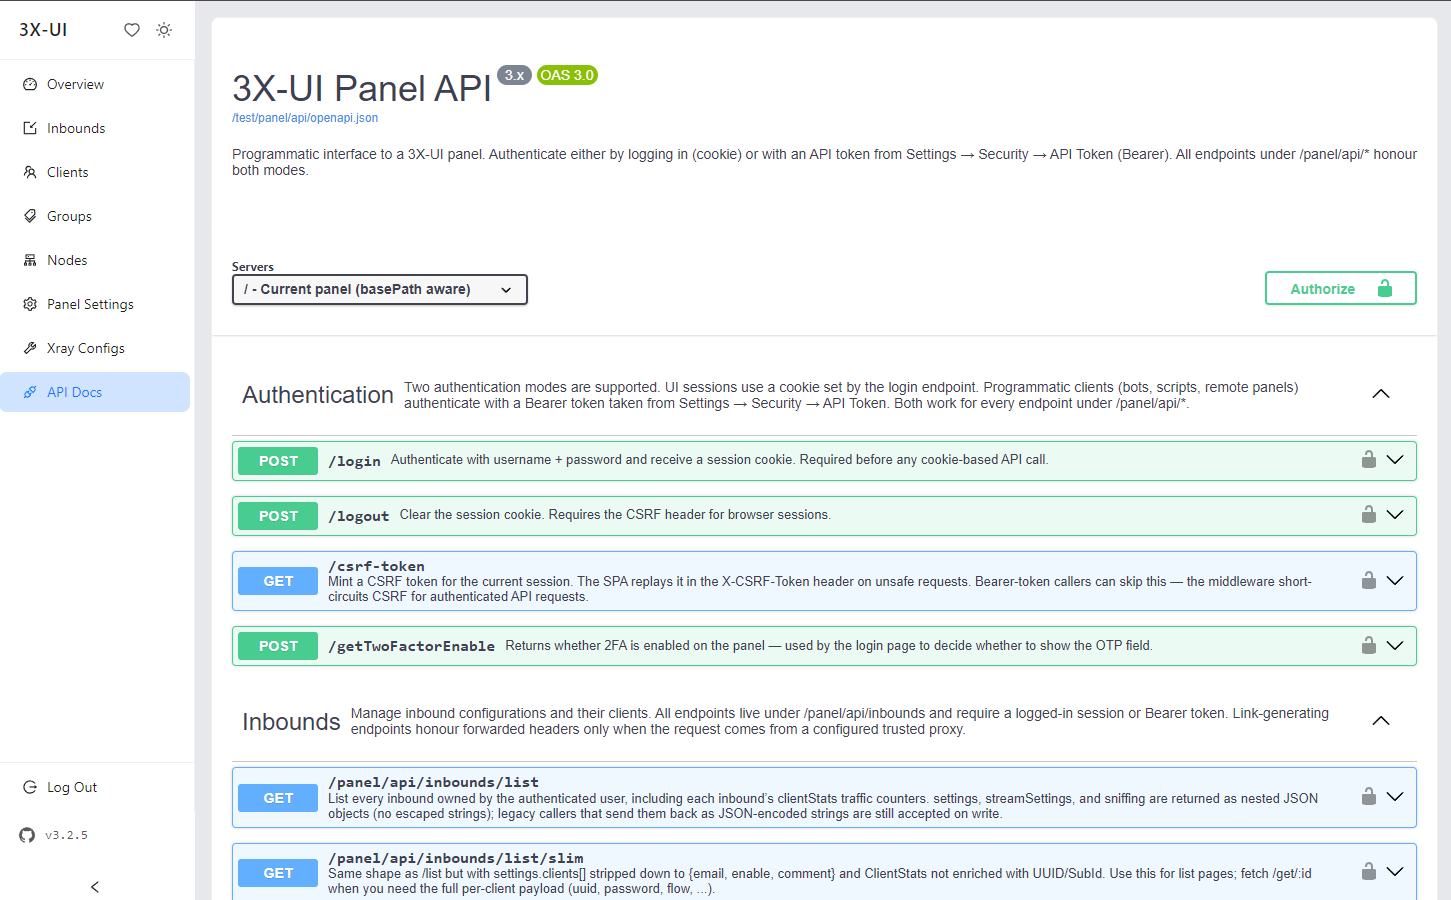The image size is (1451, 900).
Task: Open the Clients menu item
Action: [x=95, y=172]
